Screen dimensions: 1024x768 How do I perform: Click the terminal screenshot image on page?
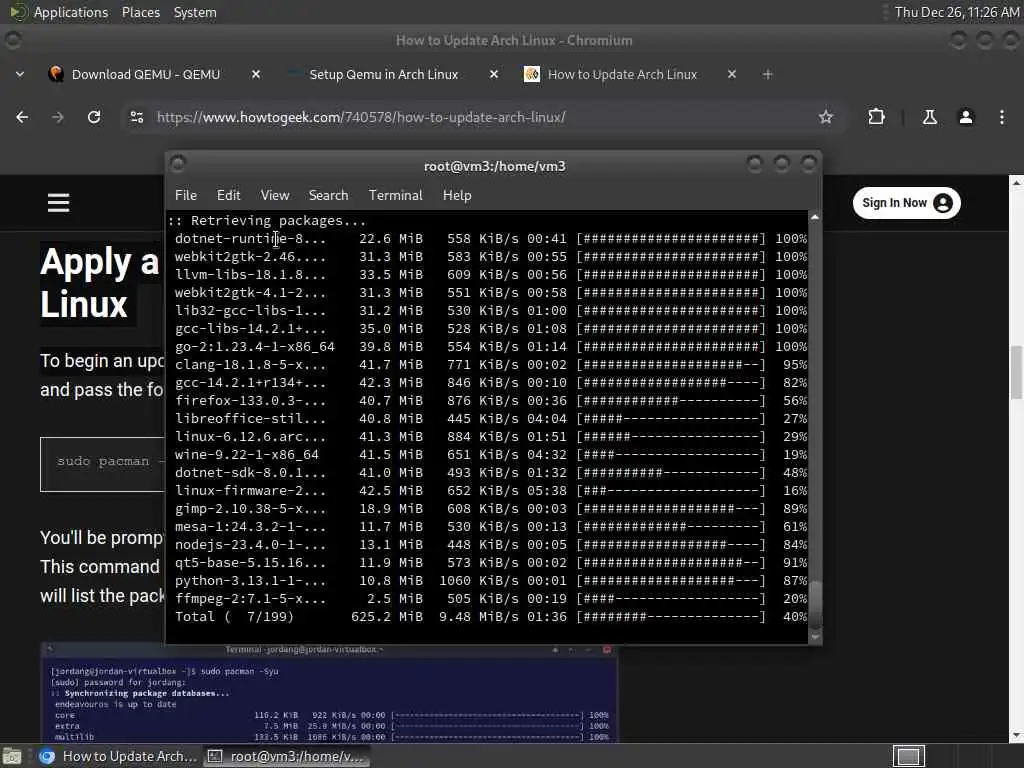(x=329, y=692)
